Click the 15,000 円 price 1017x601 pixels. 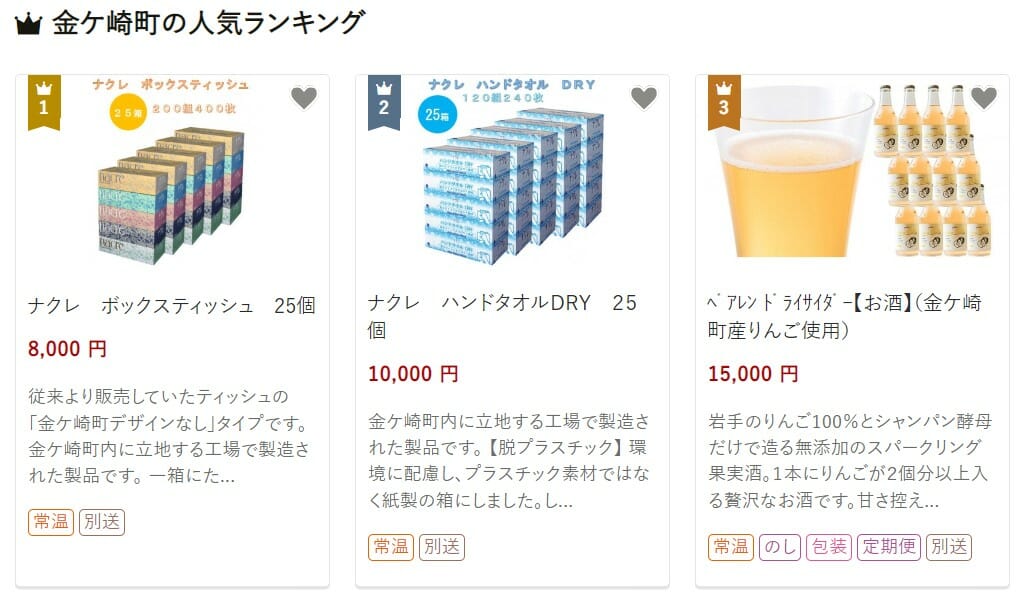753,374
